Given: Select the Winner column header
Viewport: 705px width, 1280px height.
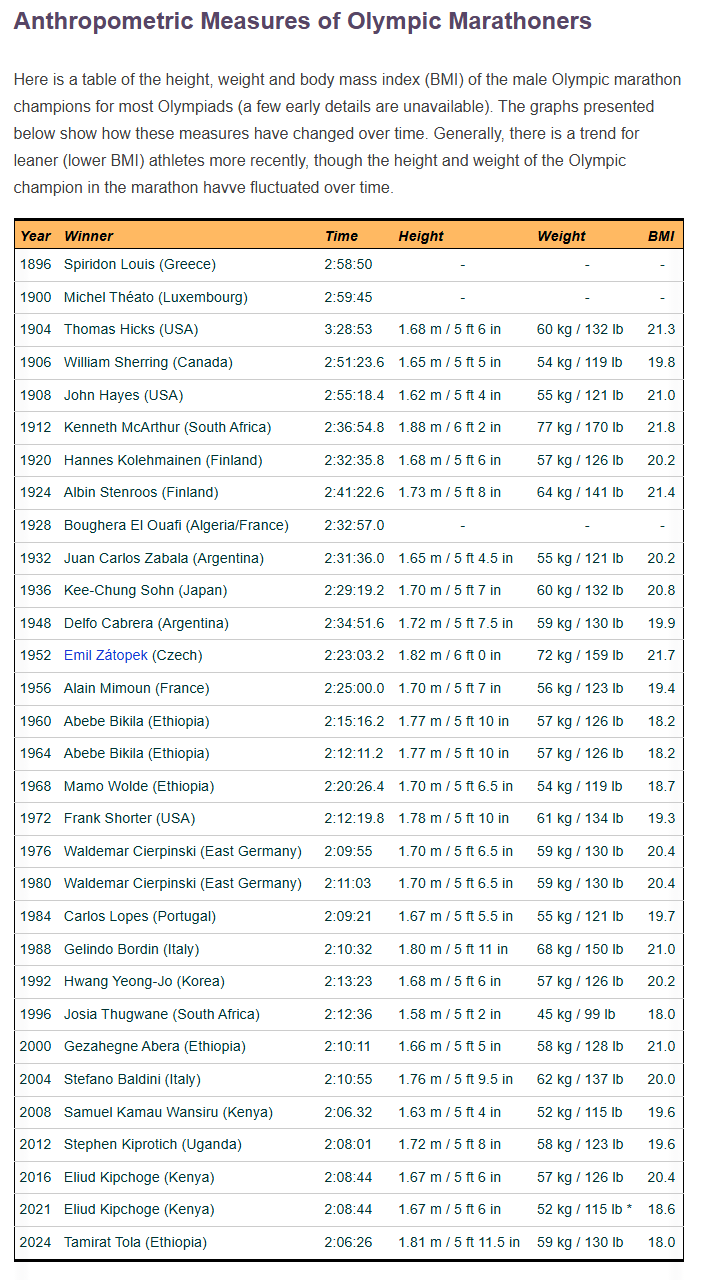Looking at the screenshot, I should click(89, 236).
